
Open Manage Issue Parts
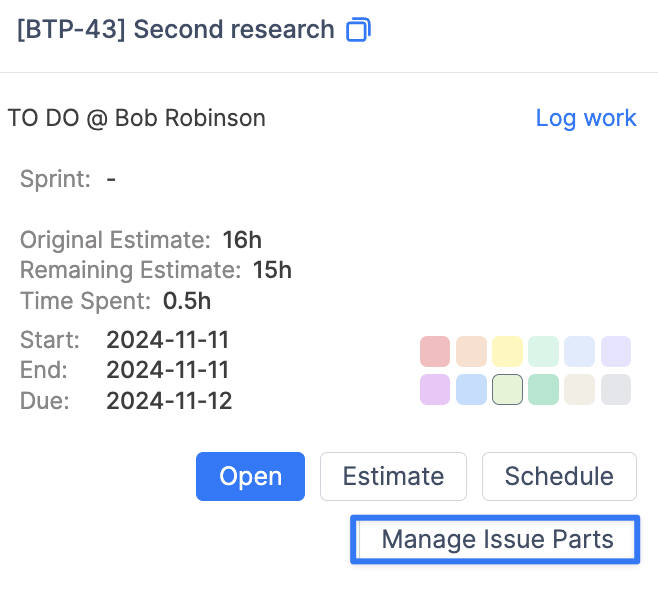(496, 540)
